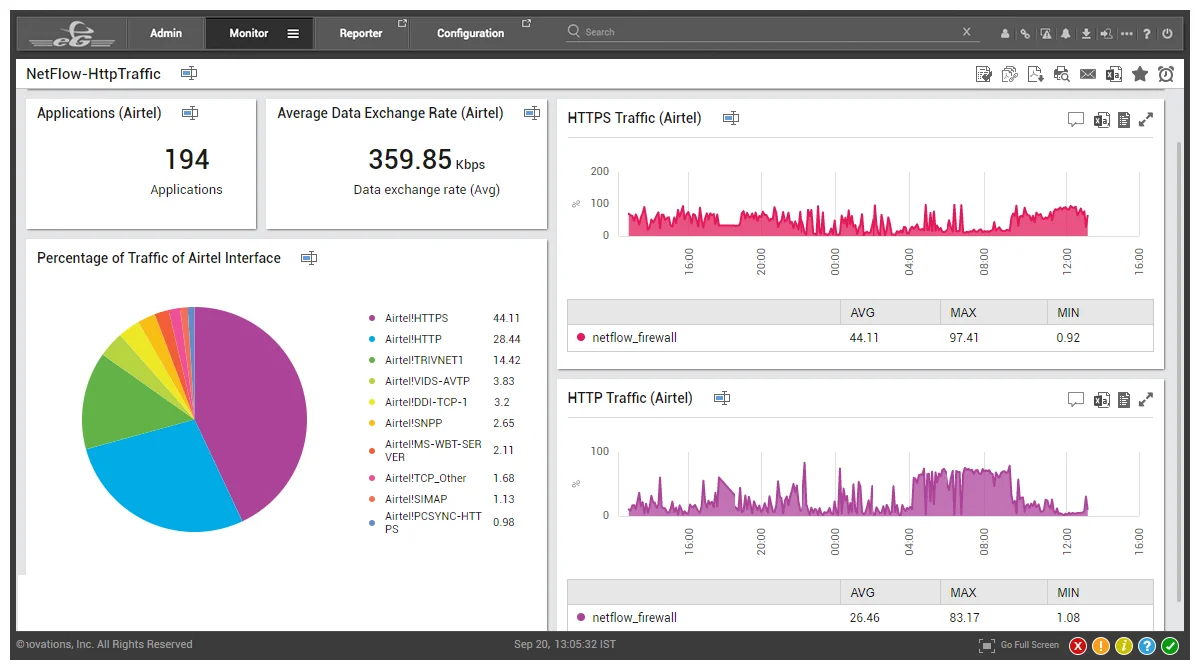1200x670 pixels.
Task: Open the Monitor hamburger menu
Action: pyautogui.click(x=293, y=33)
